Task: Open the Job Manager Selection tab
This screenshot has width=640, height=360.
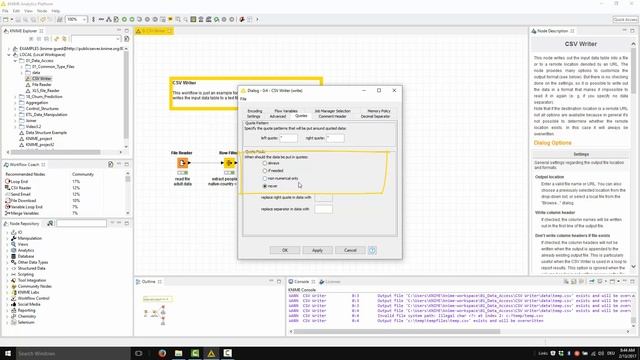Action: (332, 111)
